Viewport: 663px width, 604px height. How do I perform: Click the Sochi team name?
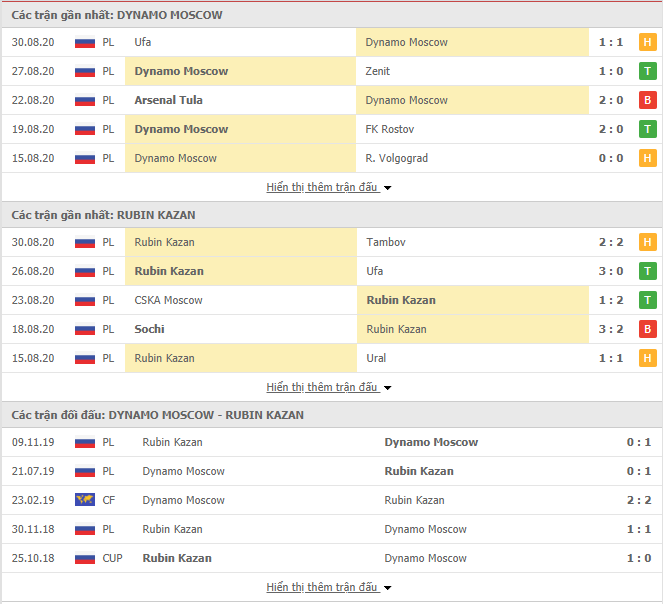149,329
